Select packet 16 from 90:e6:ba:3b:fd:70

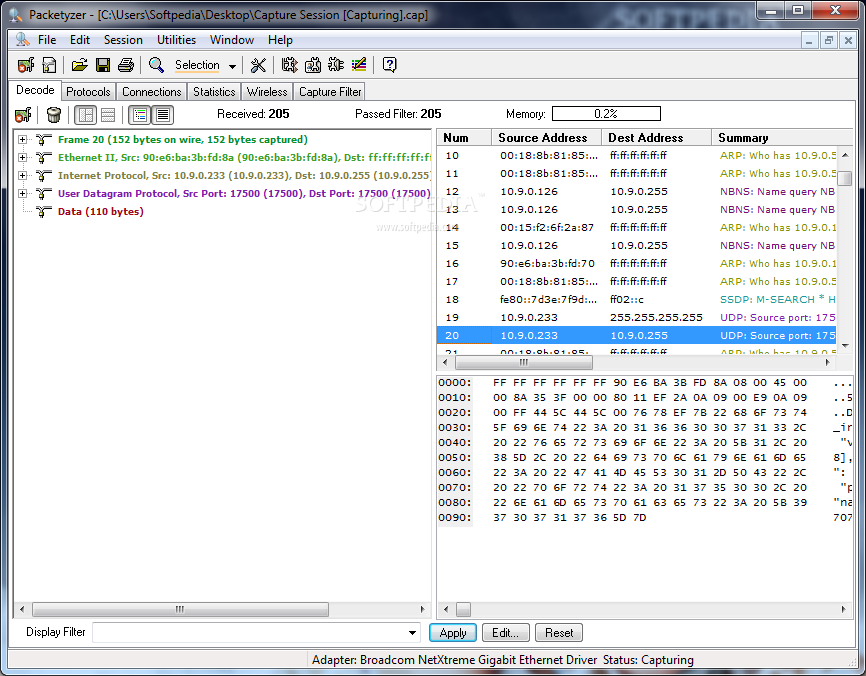[636, 263]
